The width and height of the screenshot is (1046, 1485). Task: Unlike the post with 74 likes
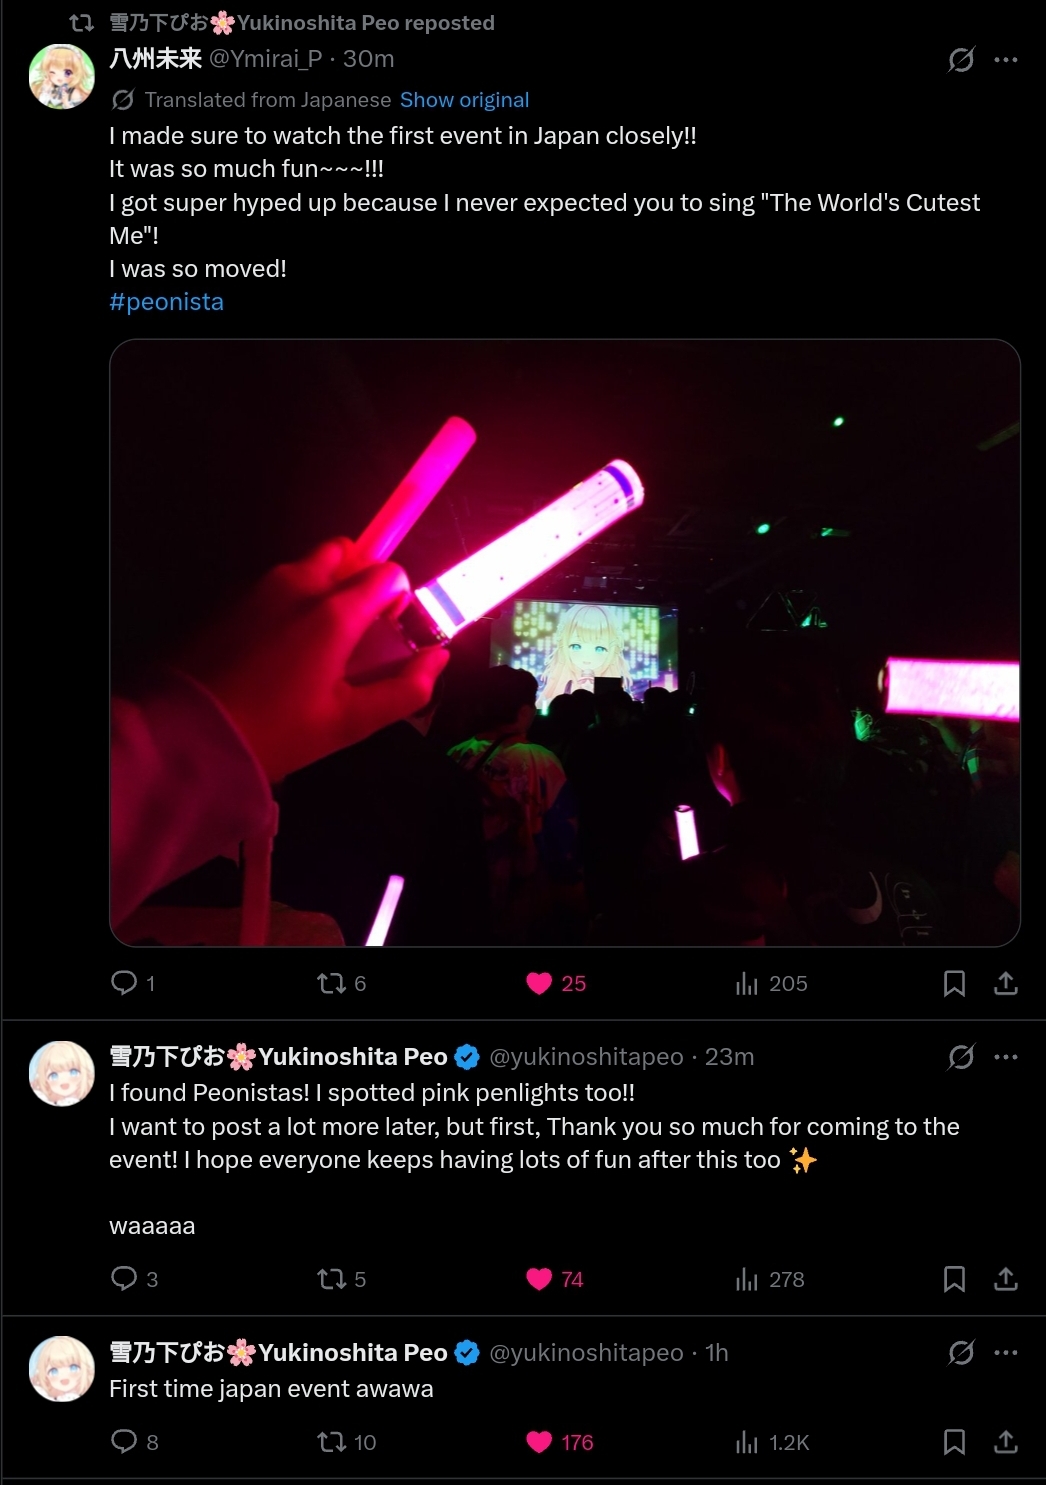tap(555, 1279)
